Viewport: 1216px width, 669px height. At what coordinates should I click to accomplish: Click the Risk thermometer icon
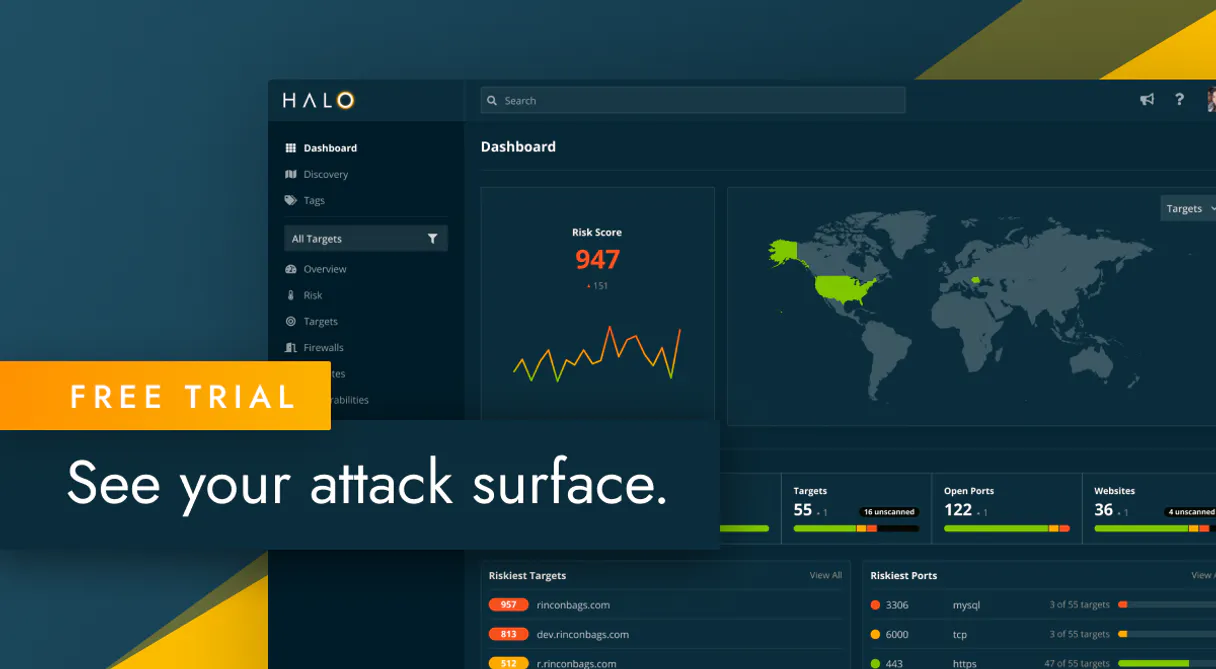point(290,295)
